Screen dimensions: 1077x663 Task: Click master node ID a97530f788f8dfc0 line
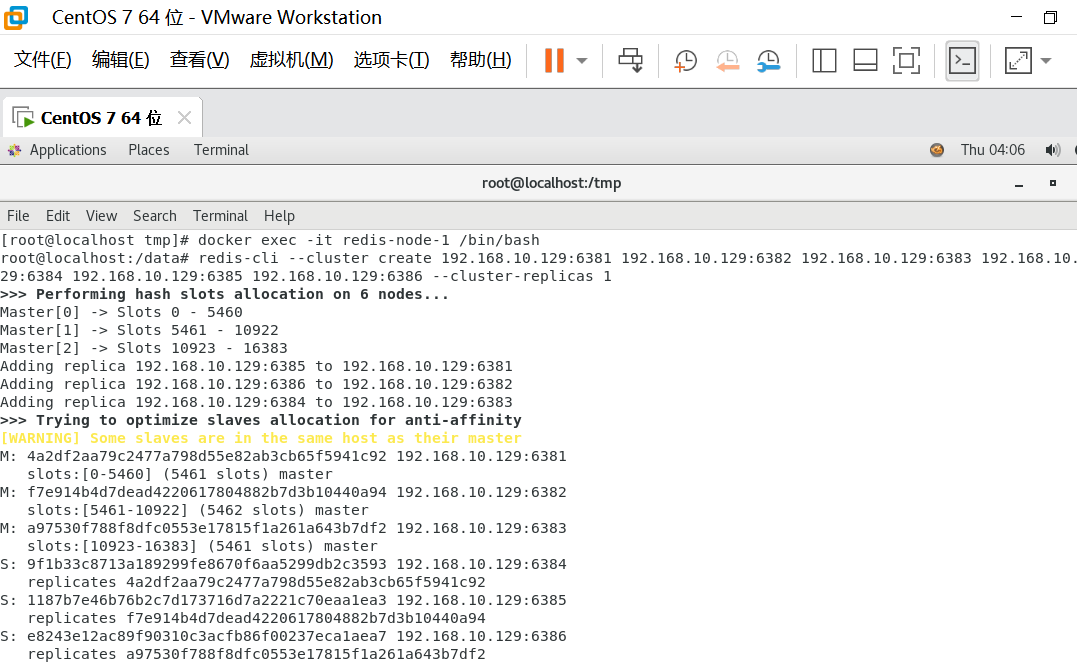click(284, 528)
